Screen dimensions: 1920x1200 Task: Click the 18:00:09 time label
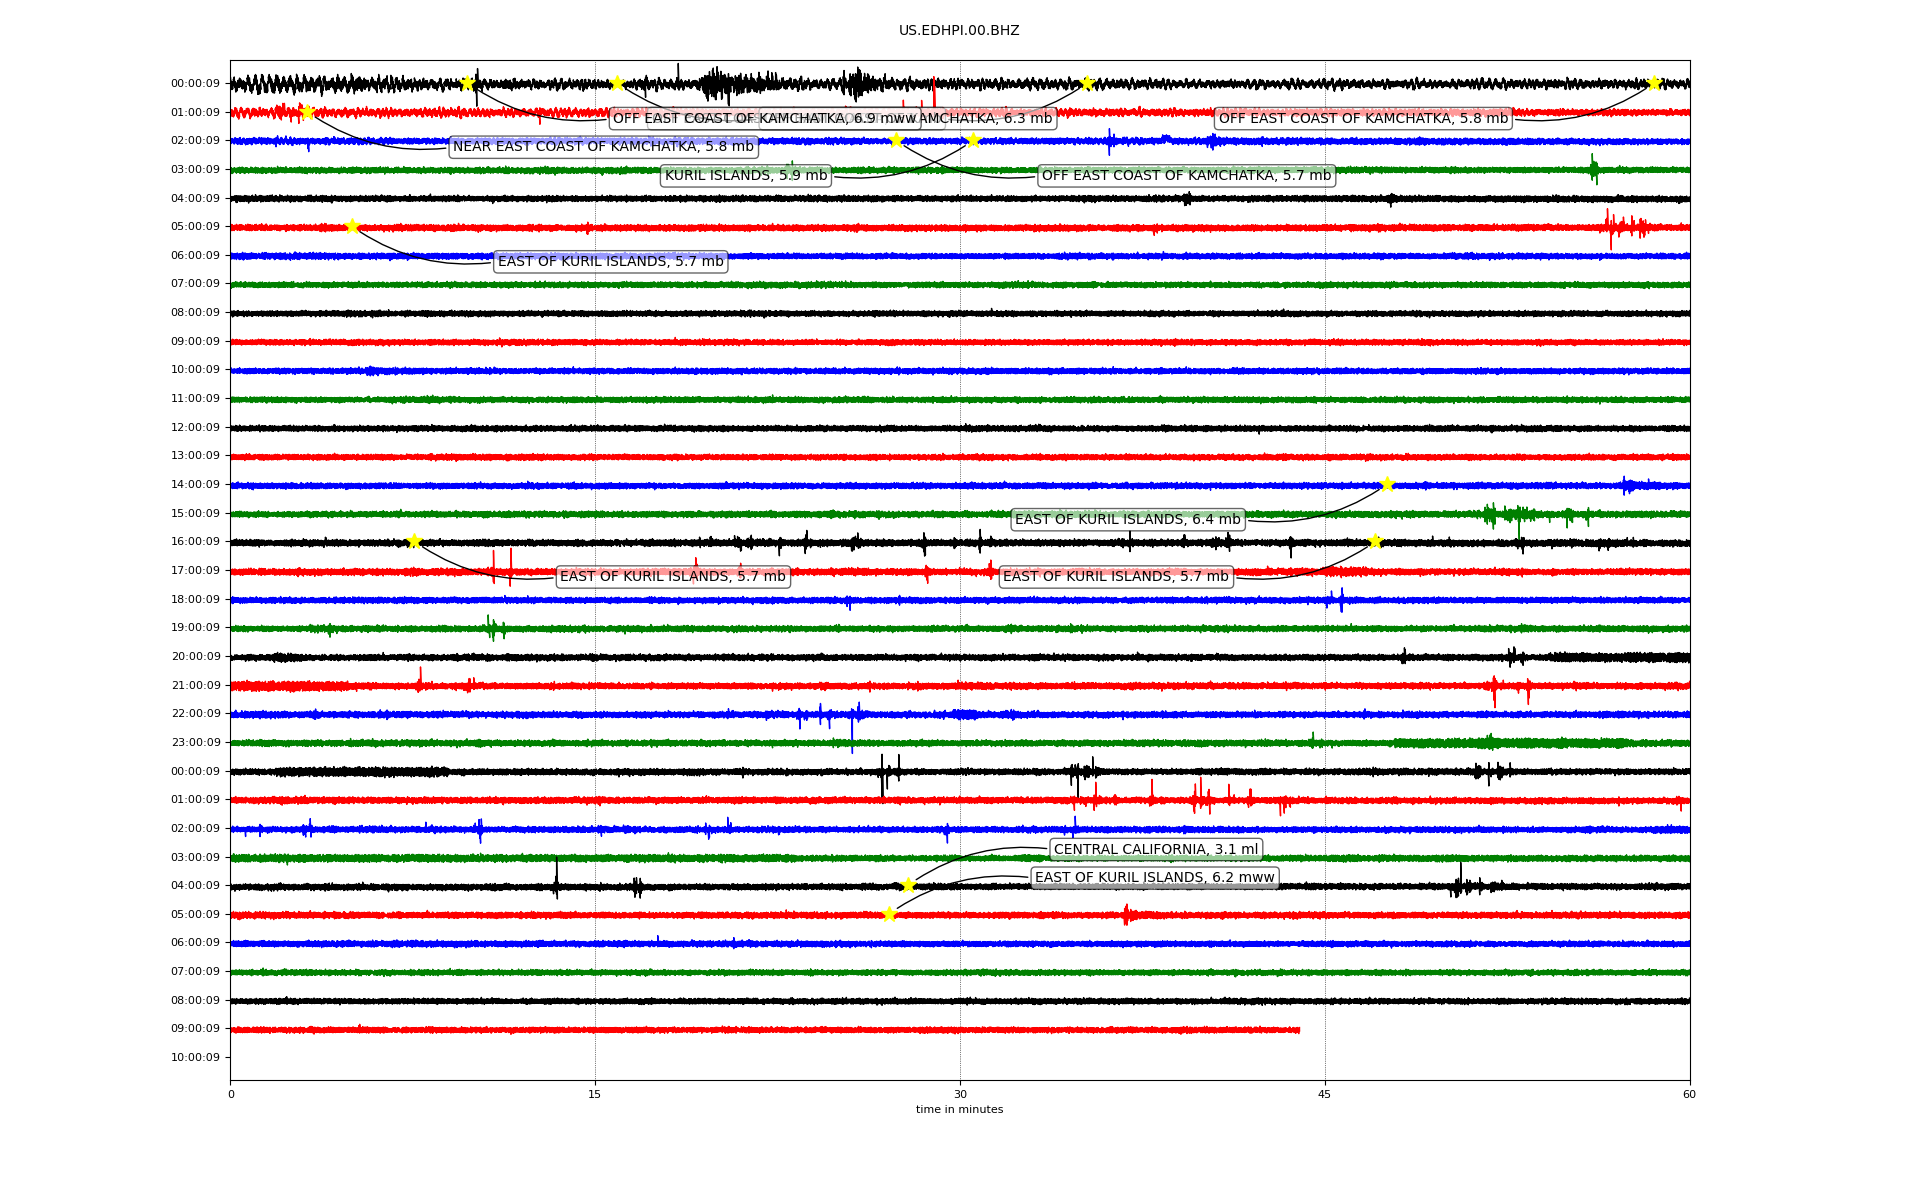[195, 600]
